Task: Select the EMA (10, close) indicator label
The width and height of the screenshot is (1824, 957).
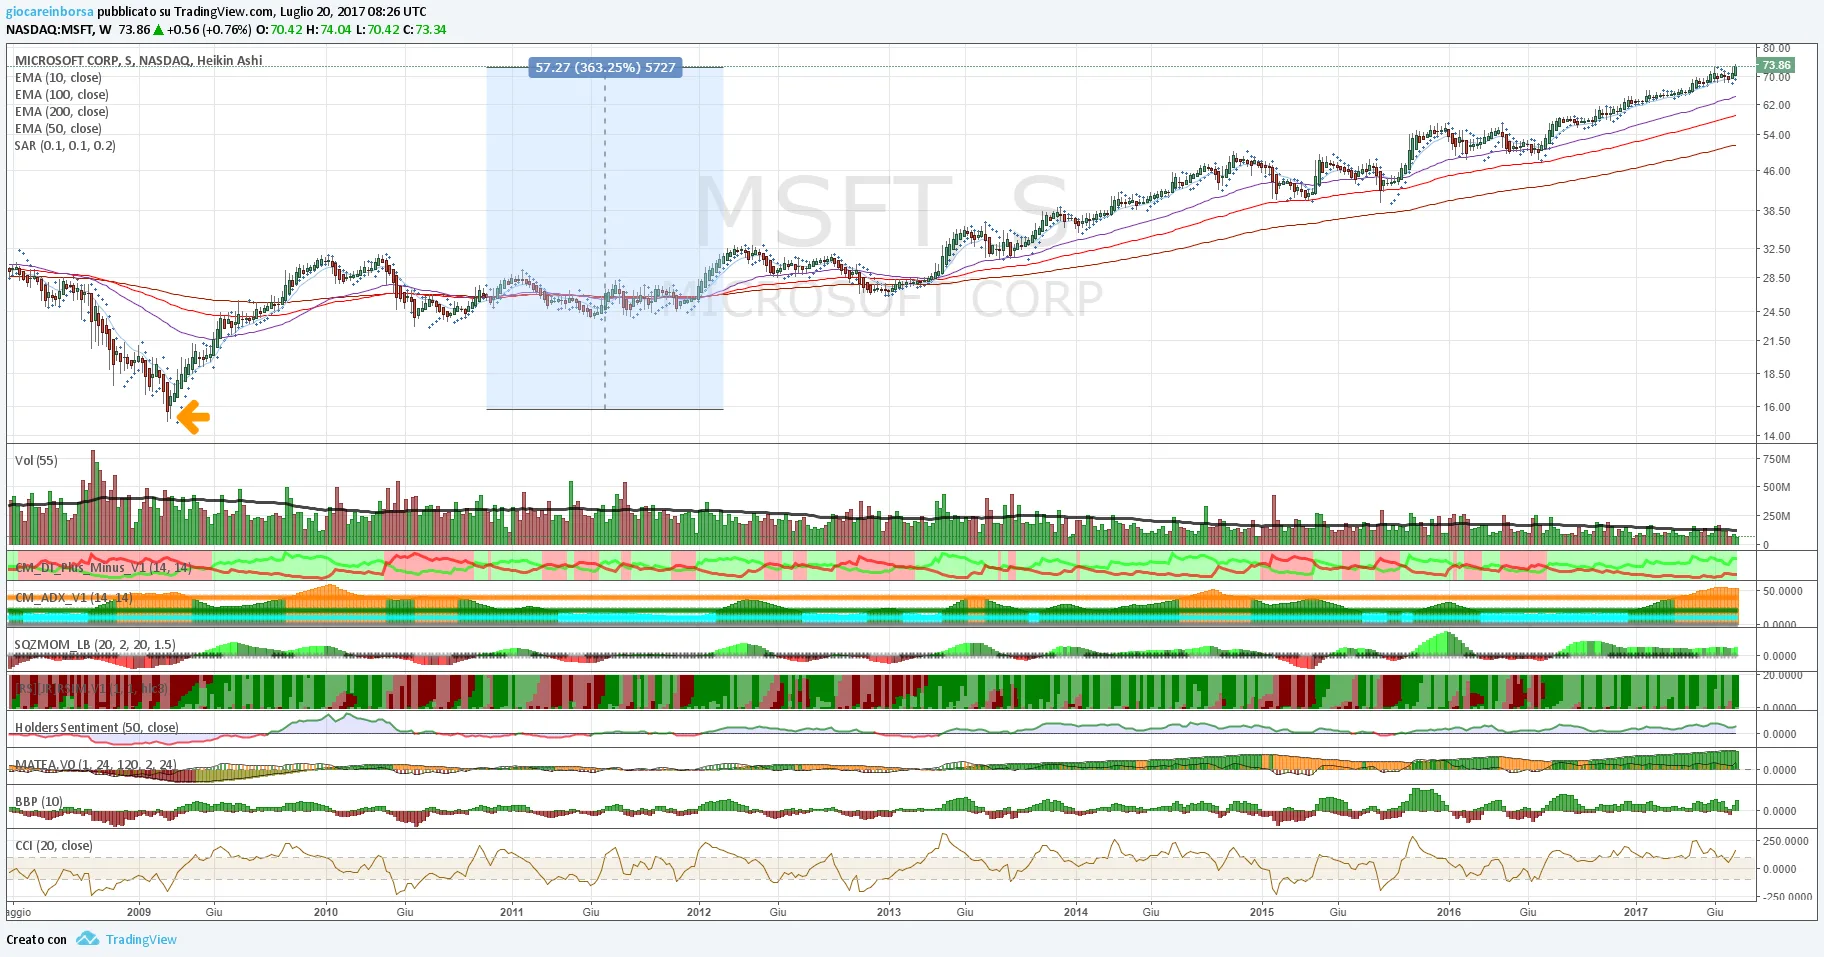Action: click(58, 78)
